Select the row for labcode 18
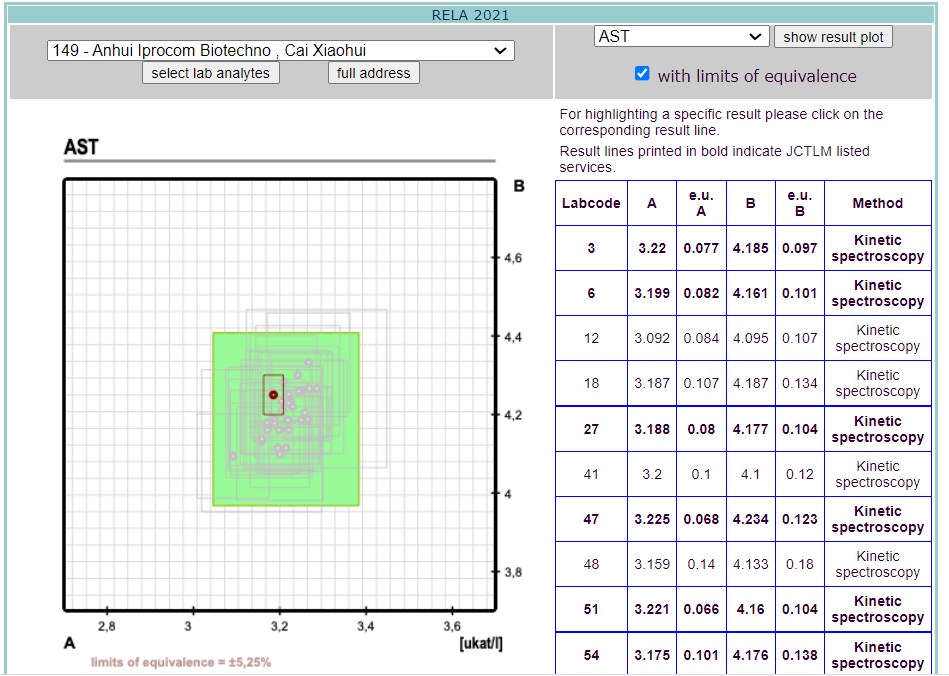Screen dimensions: 949x676 coord(591,383)
